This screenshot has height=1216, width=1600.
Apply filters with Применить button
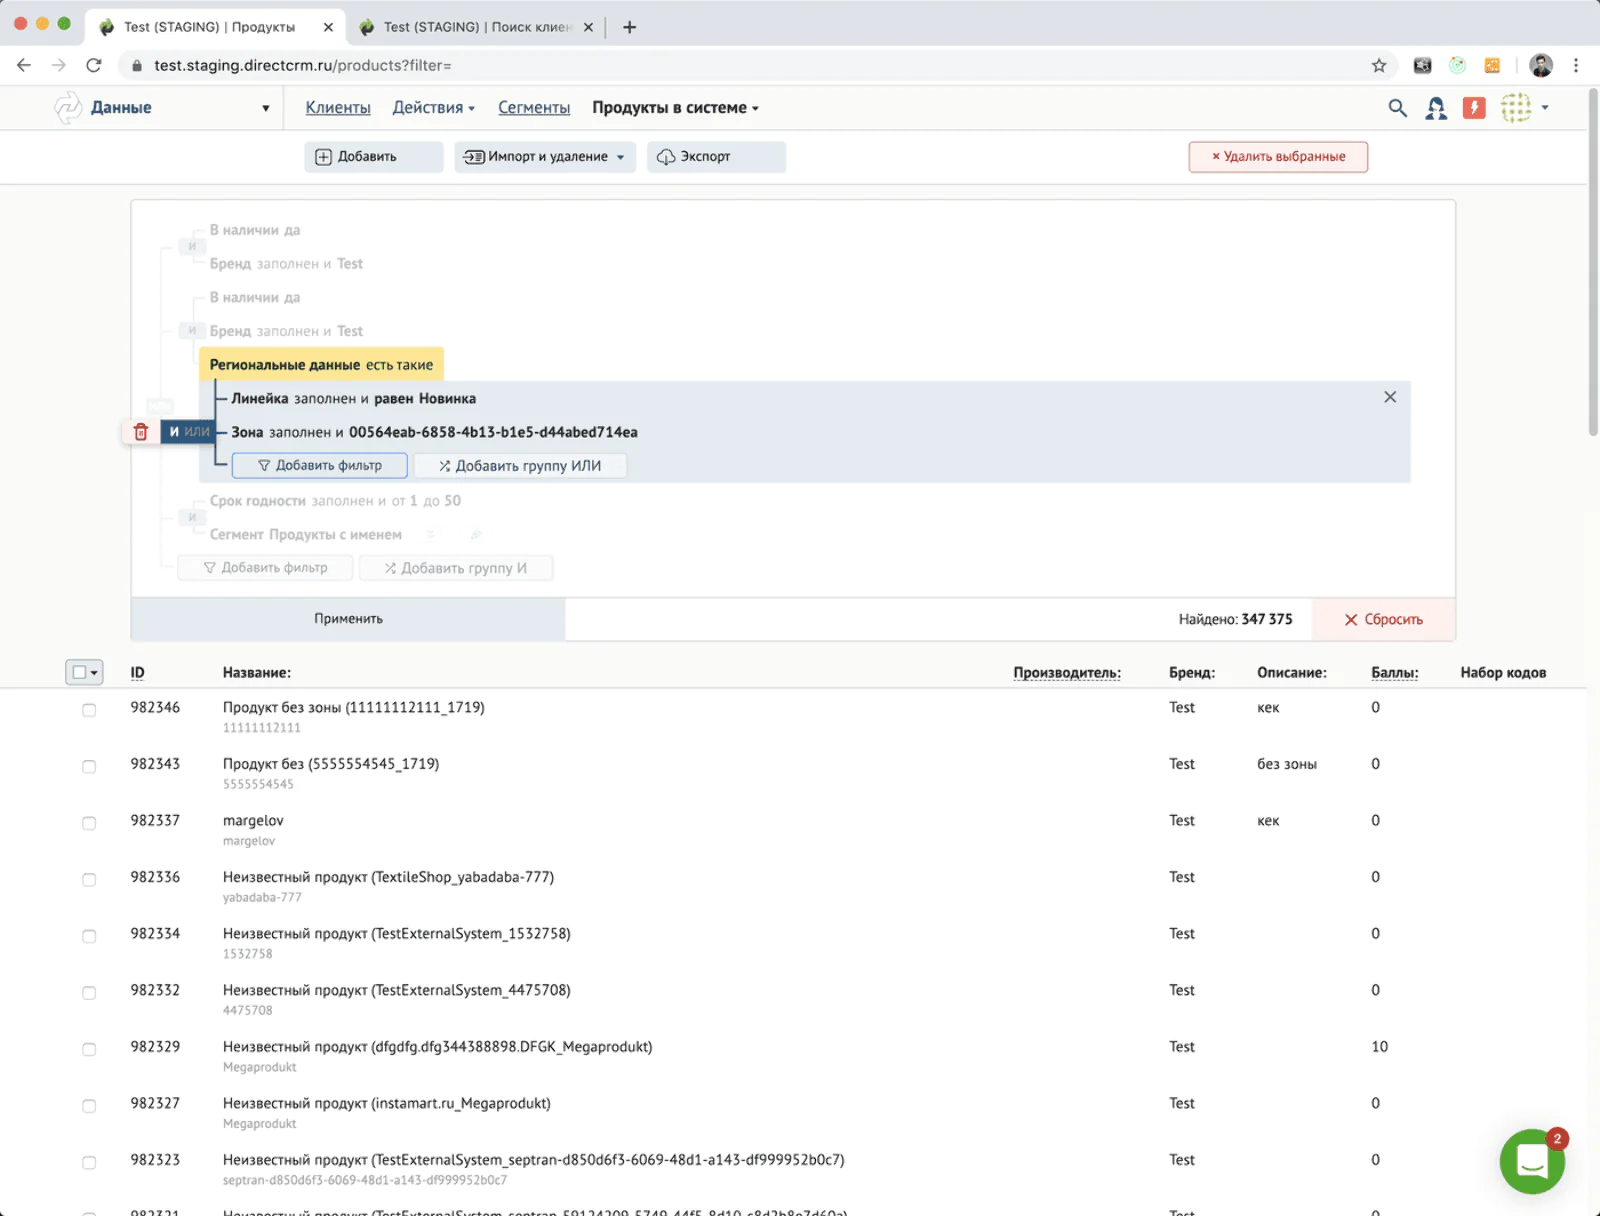click(x=348, y=619)
